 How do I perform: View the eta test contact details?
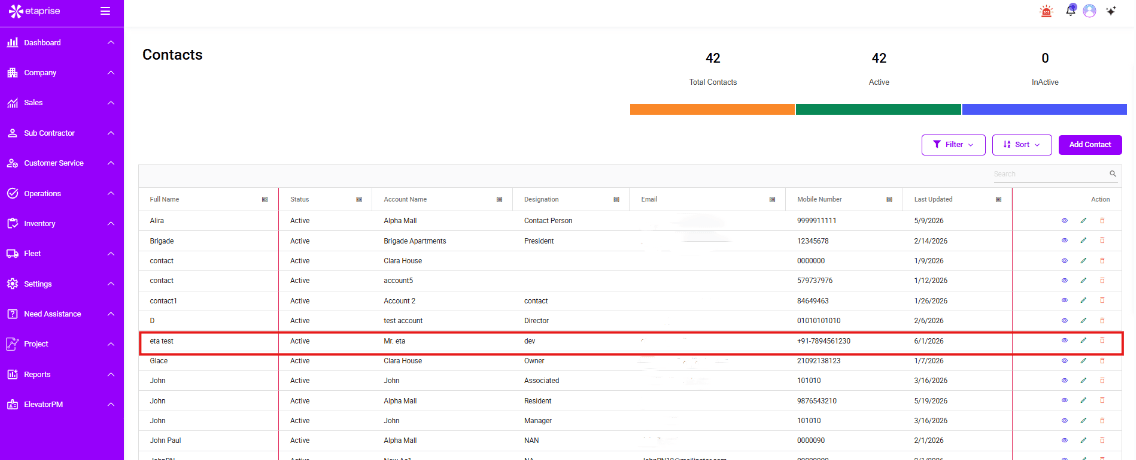pyautogui.click(x=1064, y=340)
